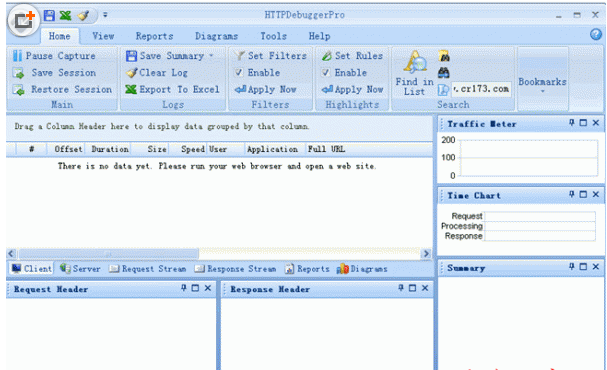Click the horizontal scrollbar thumb
The height and width of the screenshot is (370, 607).
(x=108, y=254)
